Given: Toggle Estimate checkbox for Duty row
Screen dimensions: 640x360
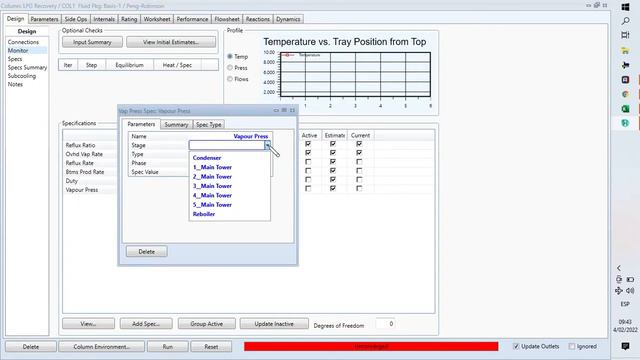Looking at the screenshot, I should 333,180.
